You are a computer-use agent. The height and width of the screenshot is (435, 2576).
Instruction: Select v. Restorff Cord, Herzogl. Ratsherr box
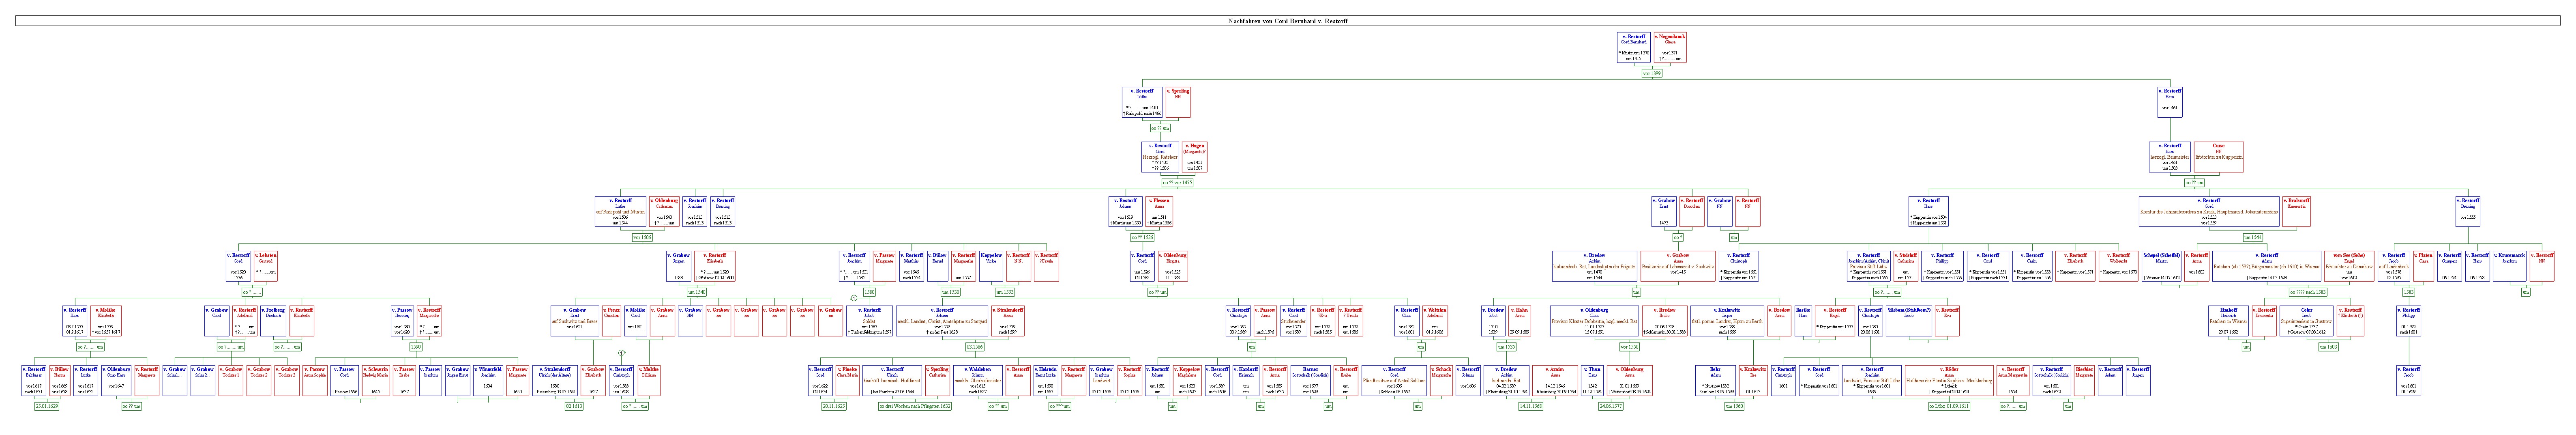(1161, 158)
